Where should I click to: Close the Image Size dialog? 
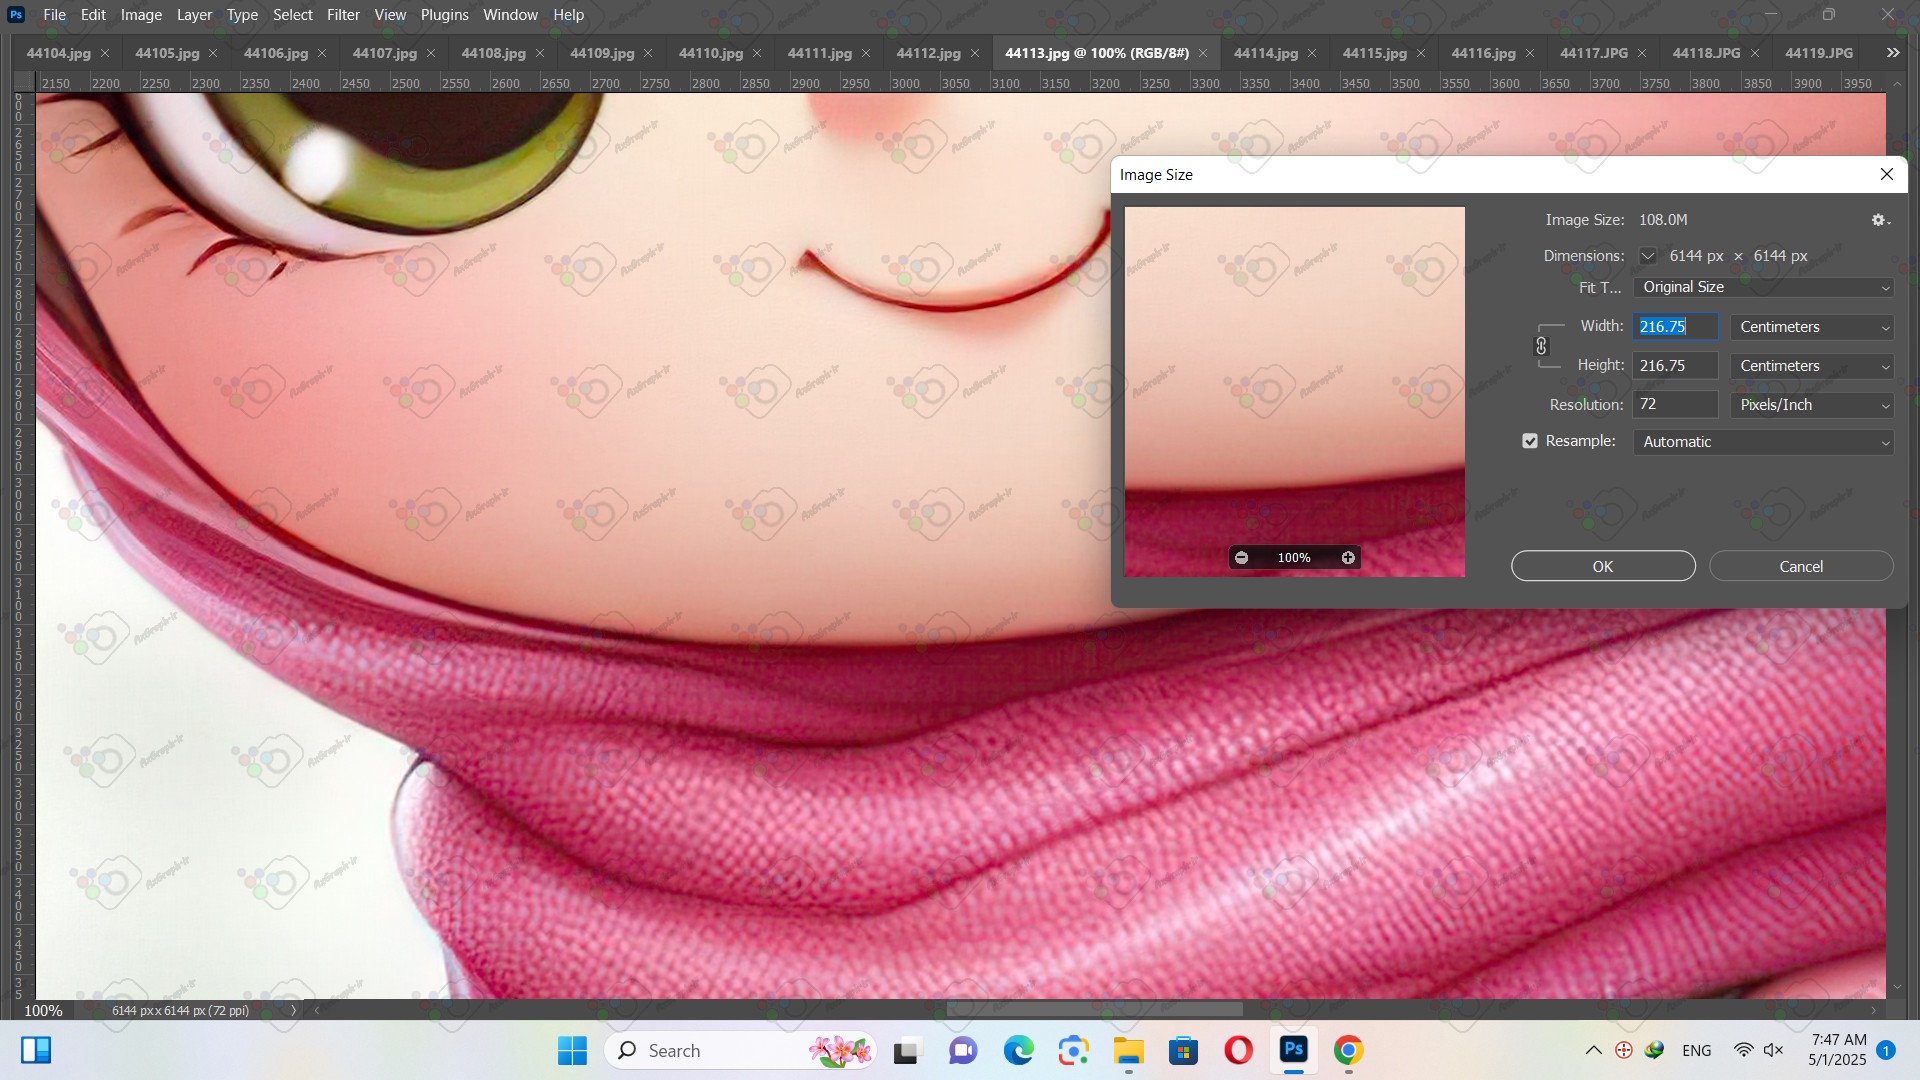(1887, 175)
